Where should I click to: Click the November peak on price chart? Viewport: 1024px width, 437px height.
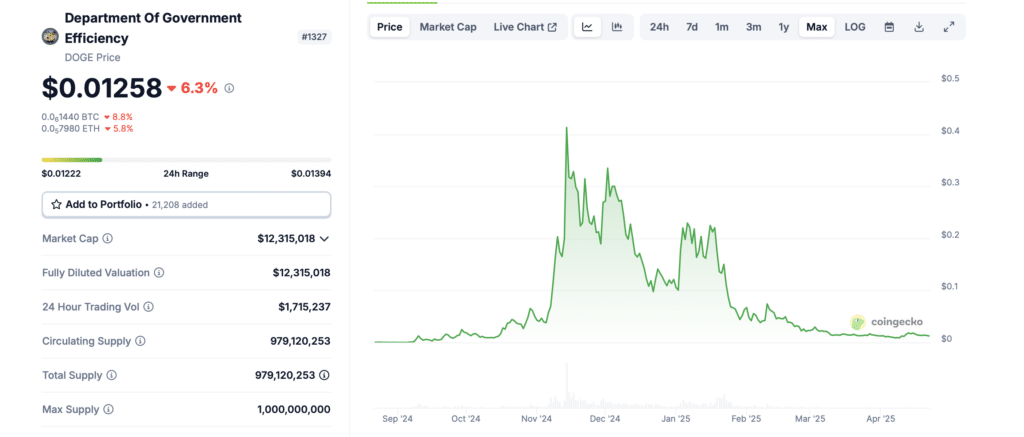[x=566, y=129]
